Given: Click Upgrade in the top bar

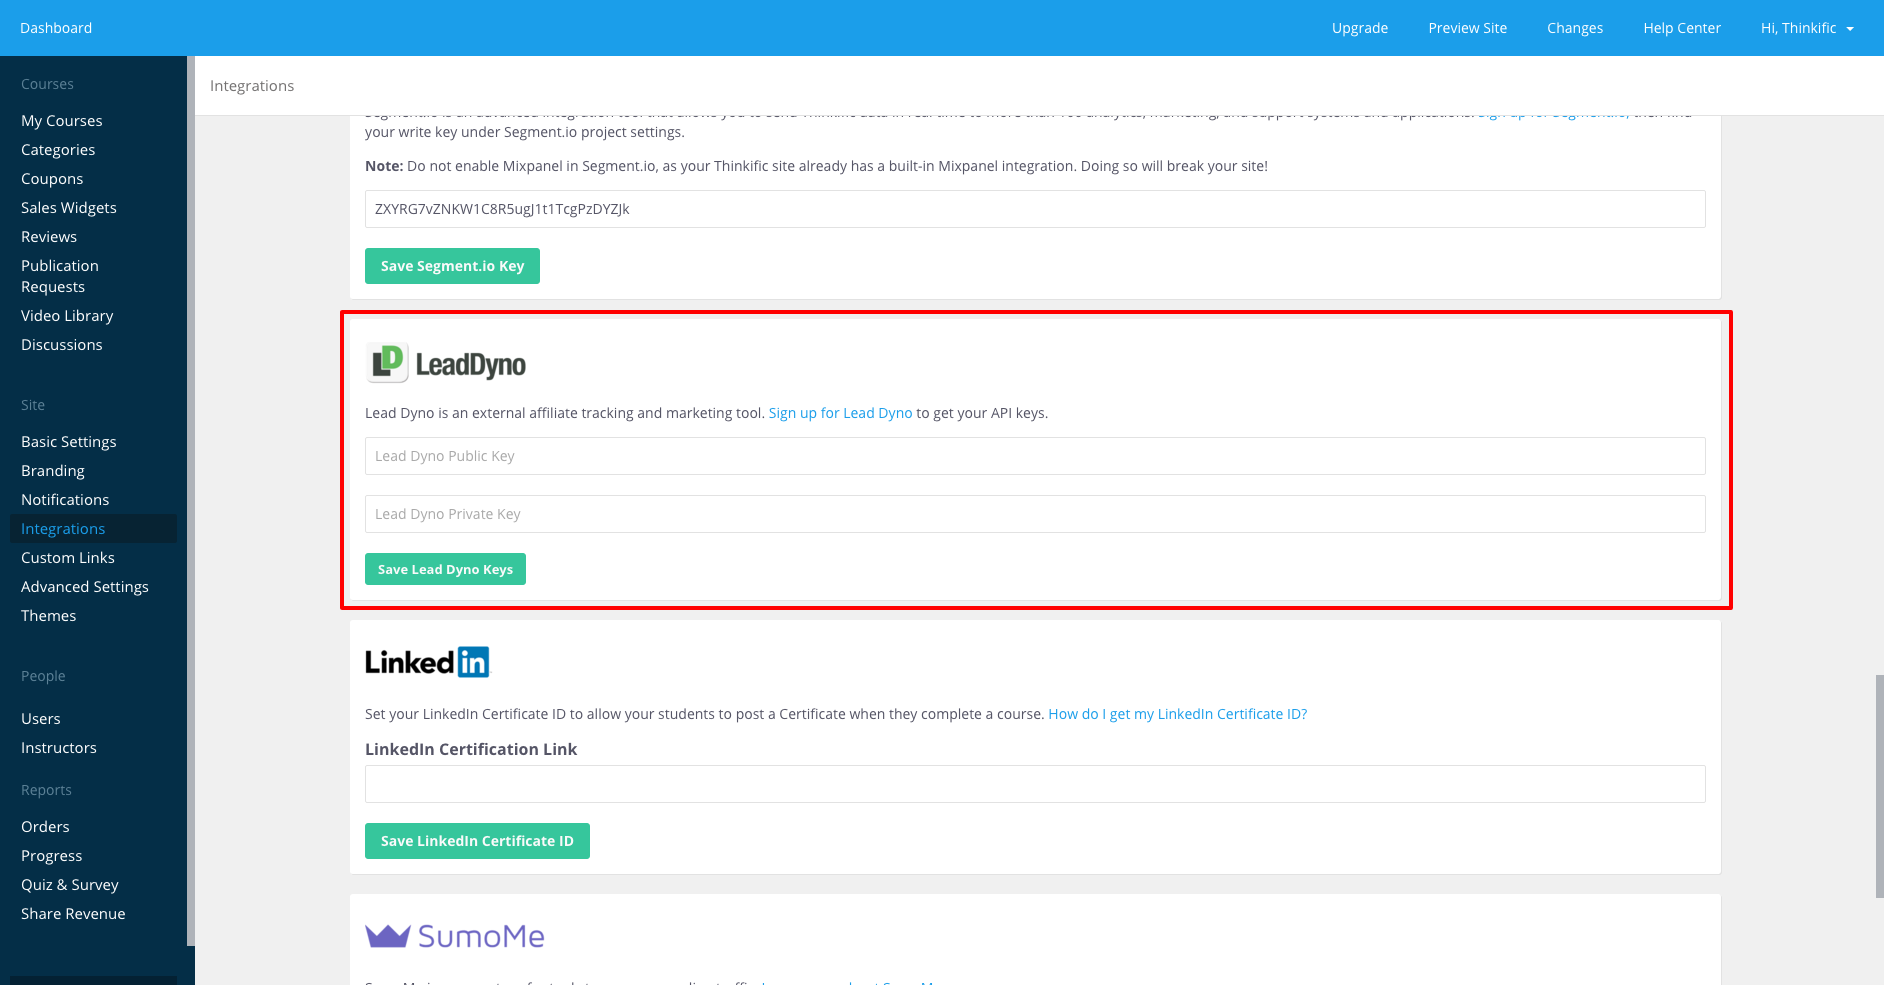Looking at the screenshot, I should point(1360,28).
